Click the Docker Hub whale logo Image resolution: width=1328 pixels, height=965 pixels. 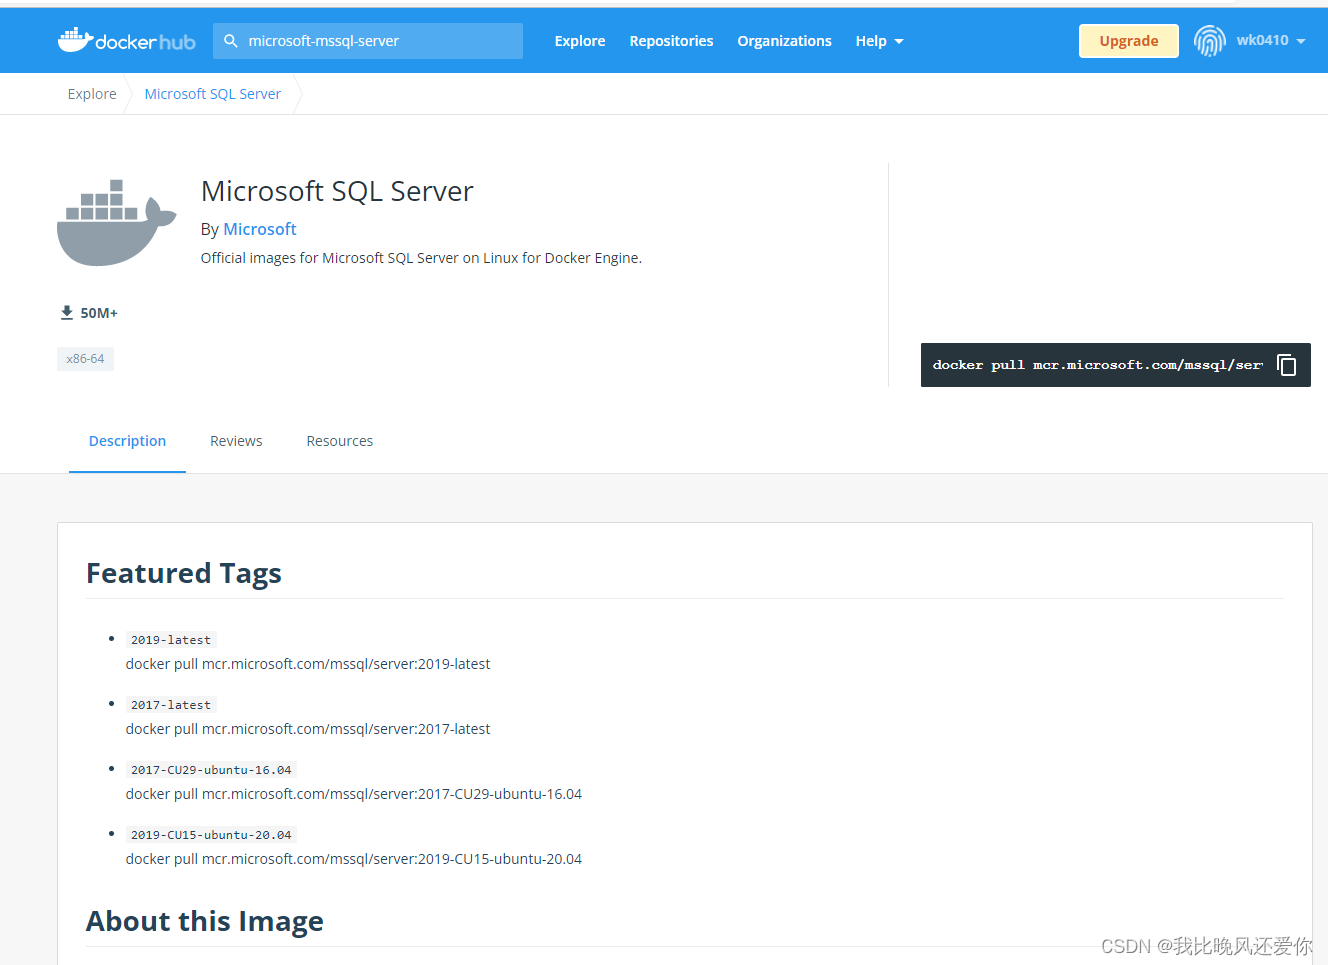[x=127, y=41]
